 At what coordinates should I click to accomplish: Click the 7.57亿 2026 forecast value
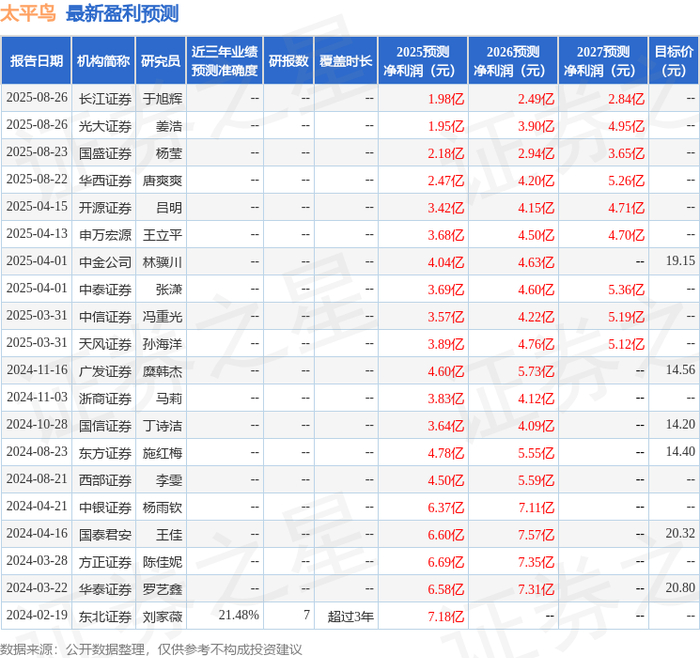coord(536,535)
